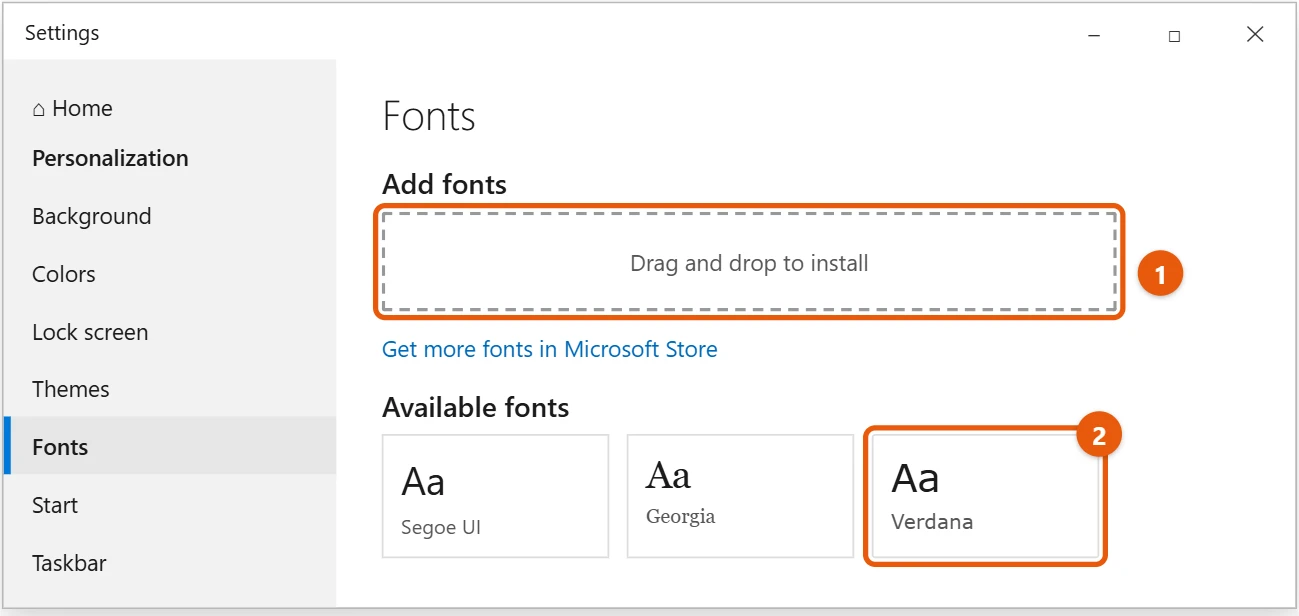The width and height of the screenshot is (1299, 616).
Task: Select the Fonts sidebar item
Action: 170,446
